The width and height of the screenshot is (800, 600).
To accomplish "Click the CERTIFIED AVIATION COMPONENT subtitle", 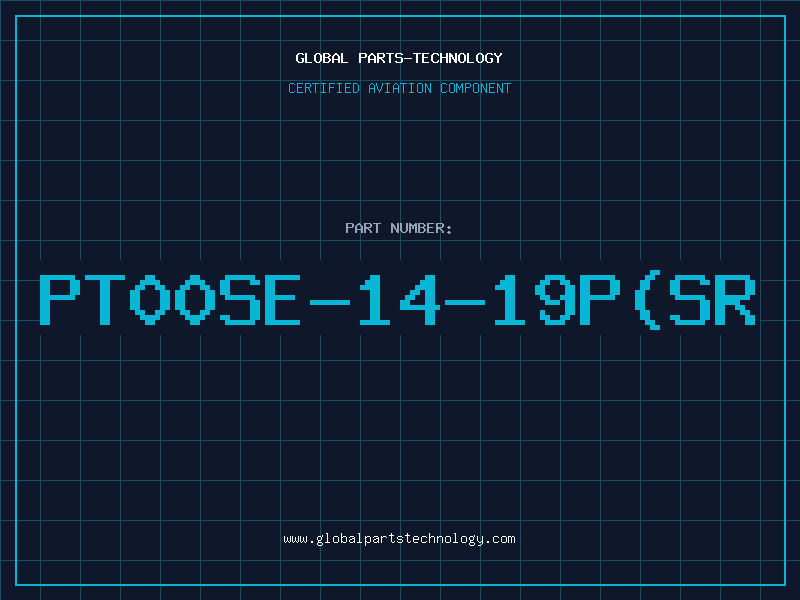I will (x=399, y=88).
